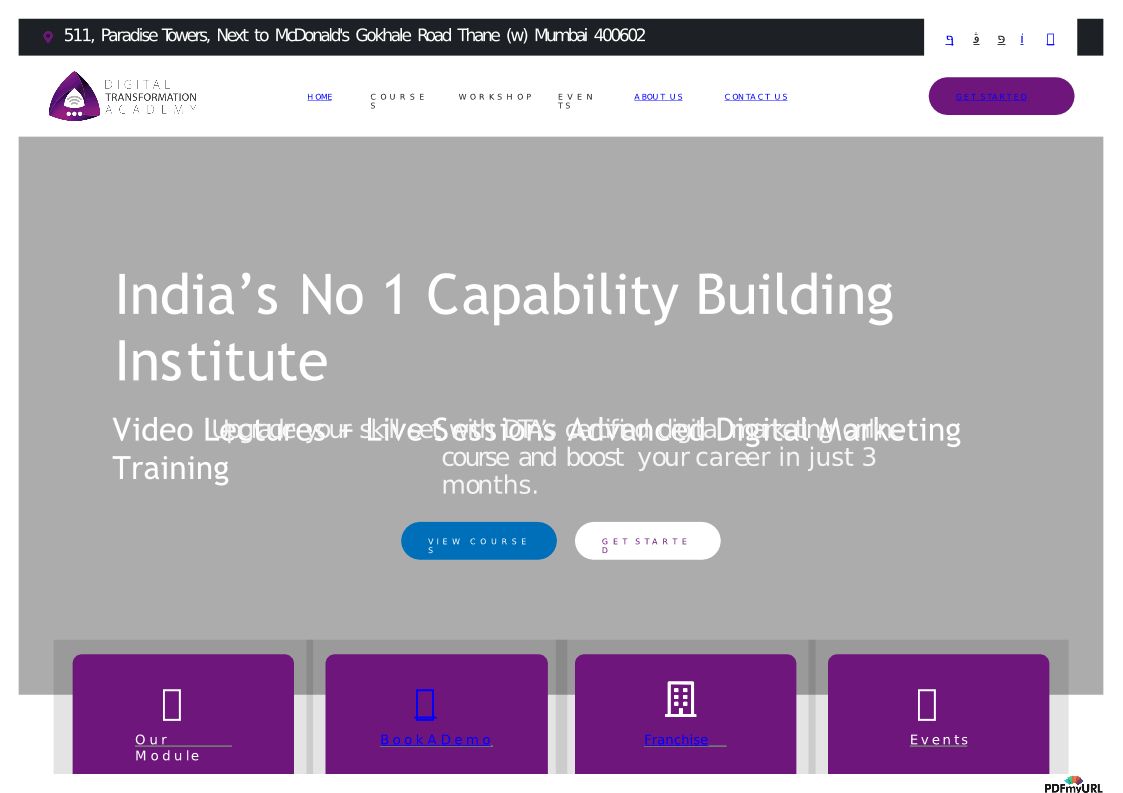1123x793 pixels.
Task: Open the Courses menu item
Action: 397,101
